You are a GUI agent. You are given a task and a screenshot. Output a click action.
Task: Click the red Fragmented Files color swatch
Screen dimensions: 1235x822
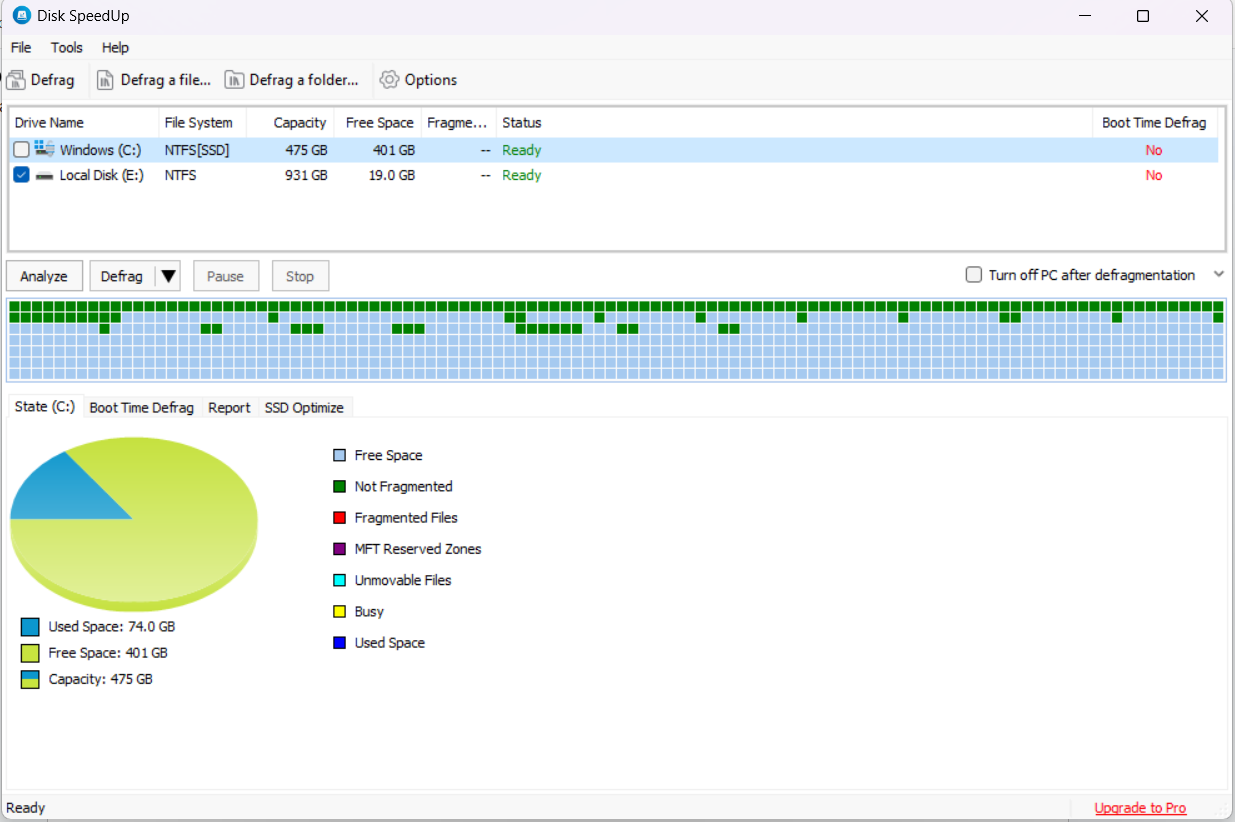coord(340,518)
